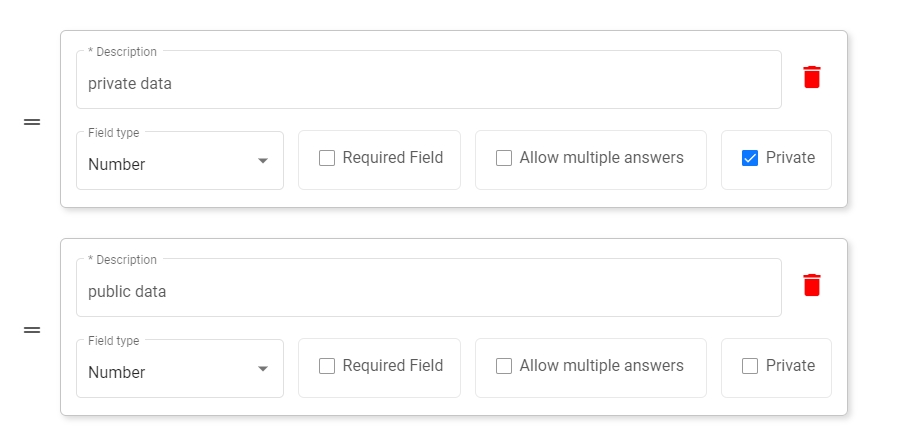905x442 pixels.
Task: Uncheck Private on private data field
Action: pos(750,158)
